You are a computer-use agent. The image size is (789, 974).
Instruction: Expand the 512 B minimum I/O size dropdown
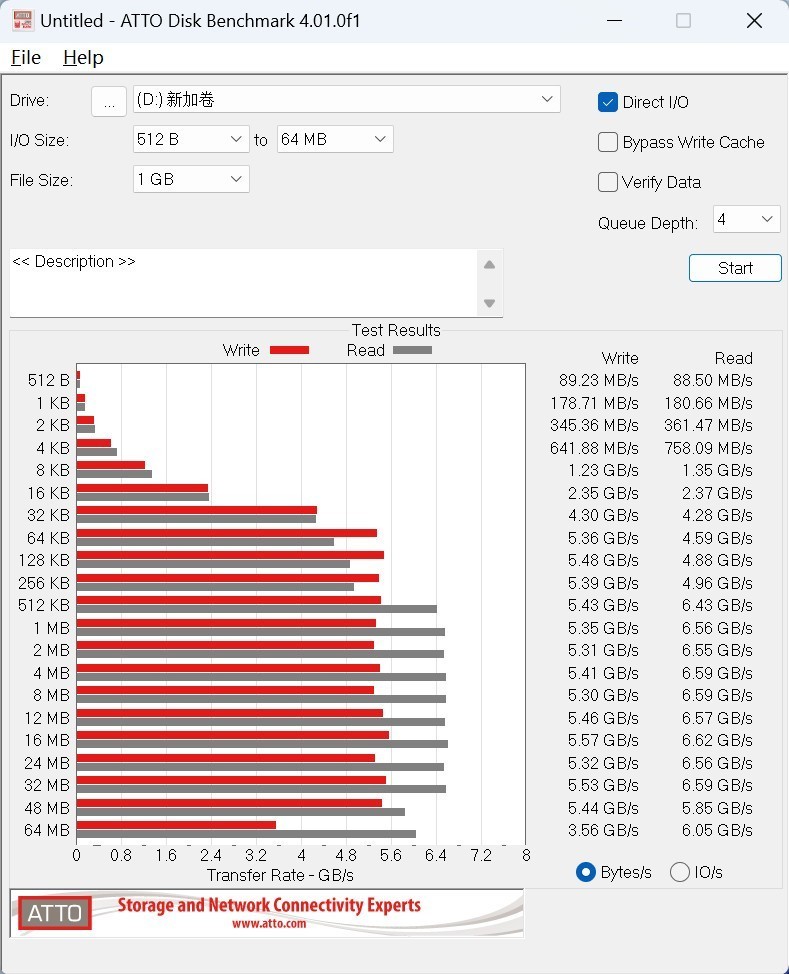191,139
